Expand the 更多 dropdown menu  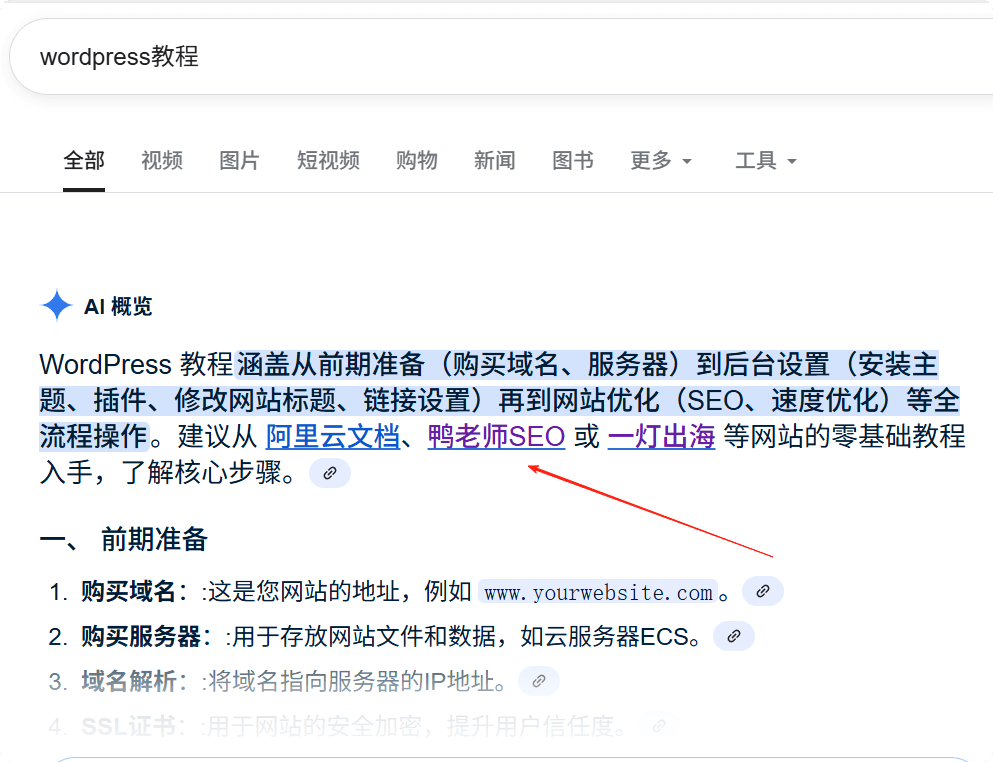[661, 161]
